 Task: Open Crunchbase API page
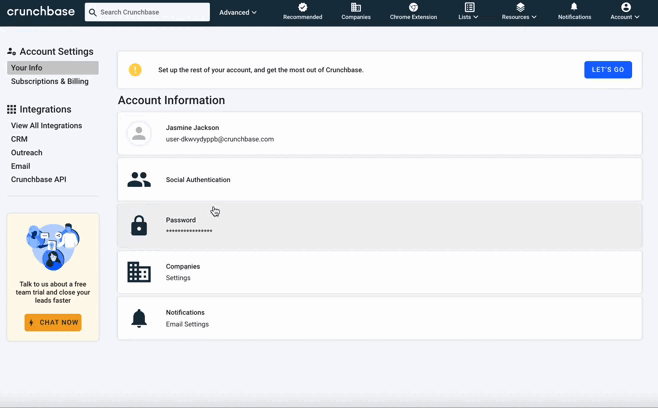[x=39, y=179]
